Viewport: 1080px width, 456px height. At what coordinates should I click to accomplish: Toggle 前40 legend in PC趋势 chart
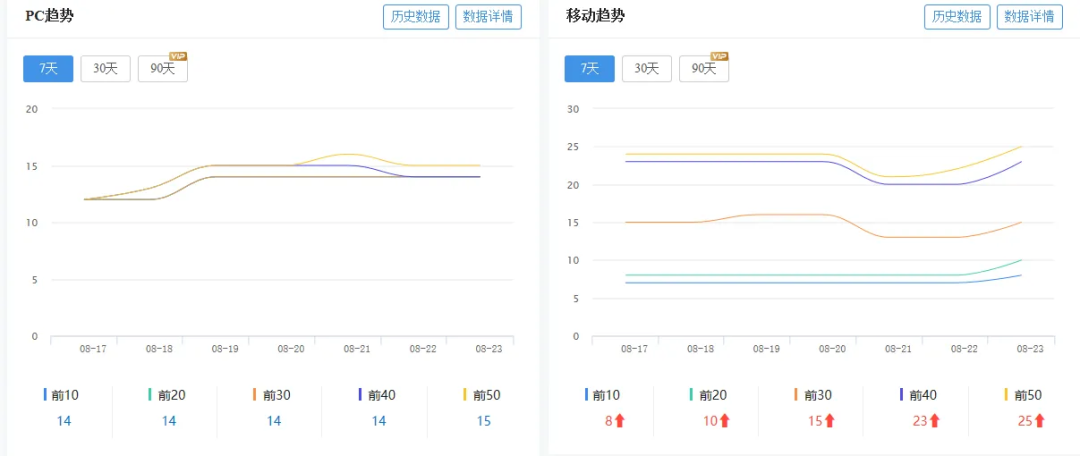[377, 395]
